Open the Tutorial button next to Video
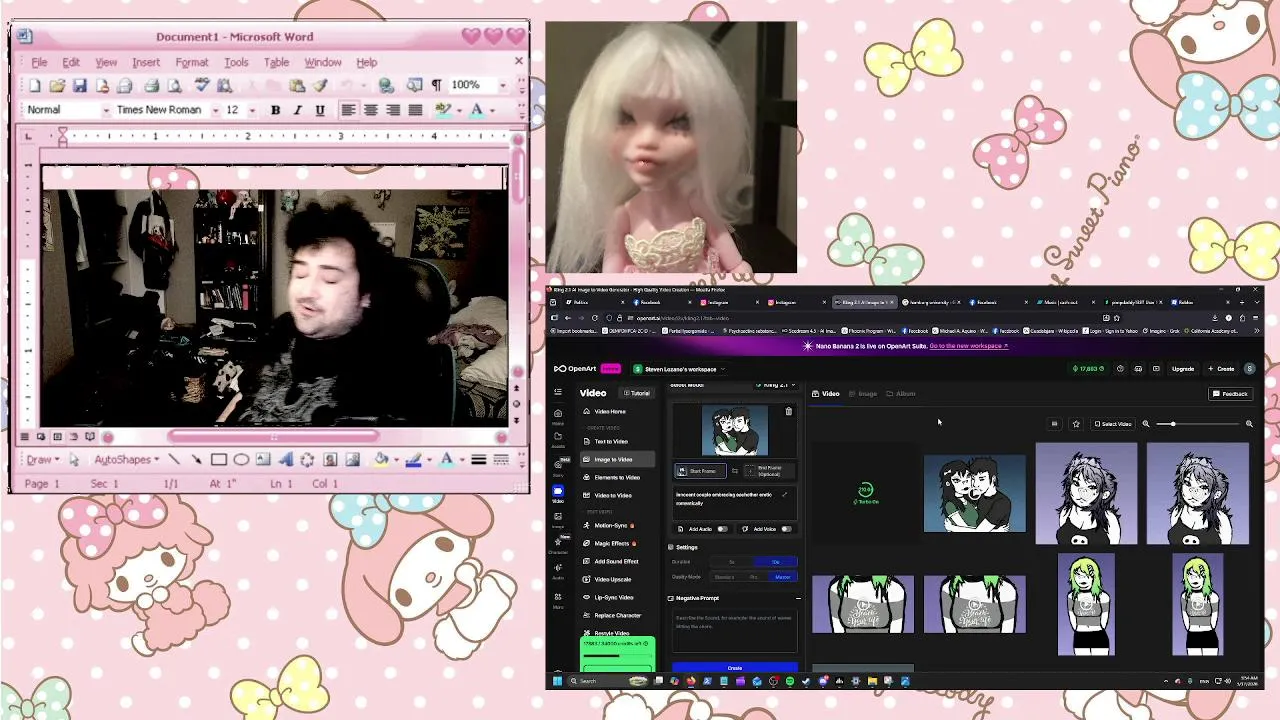The height and width of the screenshot is (720, 1280). [x=635, y=393]
